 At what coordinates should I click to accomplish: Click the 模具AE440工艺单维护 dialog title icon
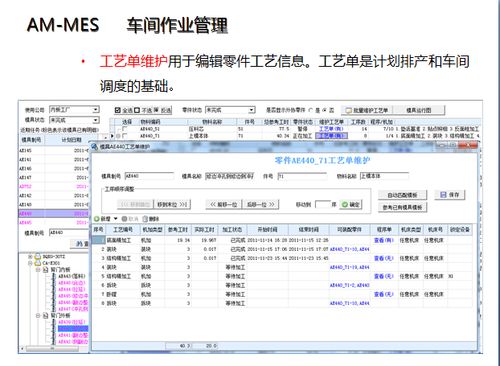click(95, 146)
